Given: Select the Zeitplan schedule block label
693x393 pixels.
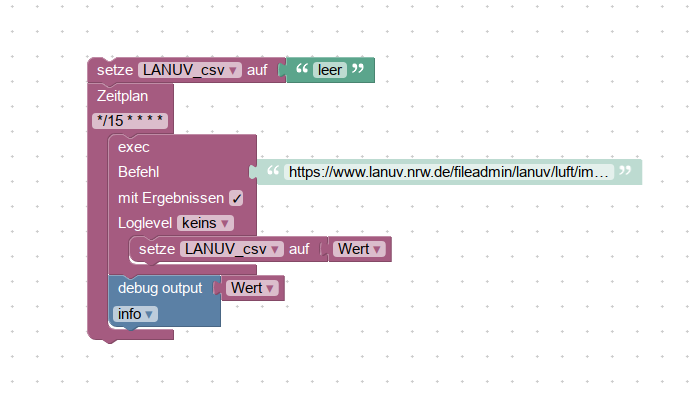Looking at the screenshot, I should point(122,96).
